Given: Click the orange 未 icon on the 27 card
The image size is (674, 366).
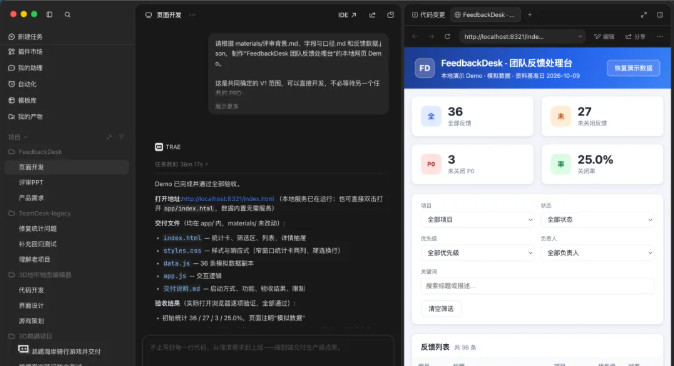Looking at the screenshot, I should (561, 116).
